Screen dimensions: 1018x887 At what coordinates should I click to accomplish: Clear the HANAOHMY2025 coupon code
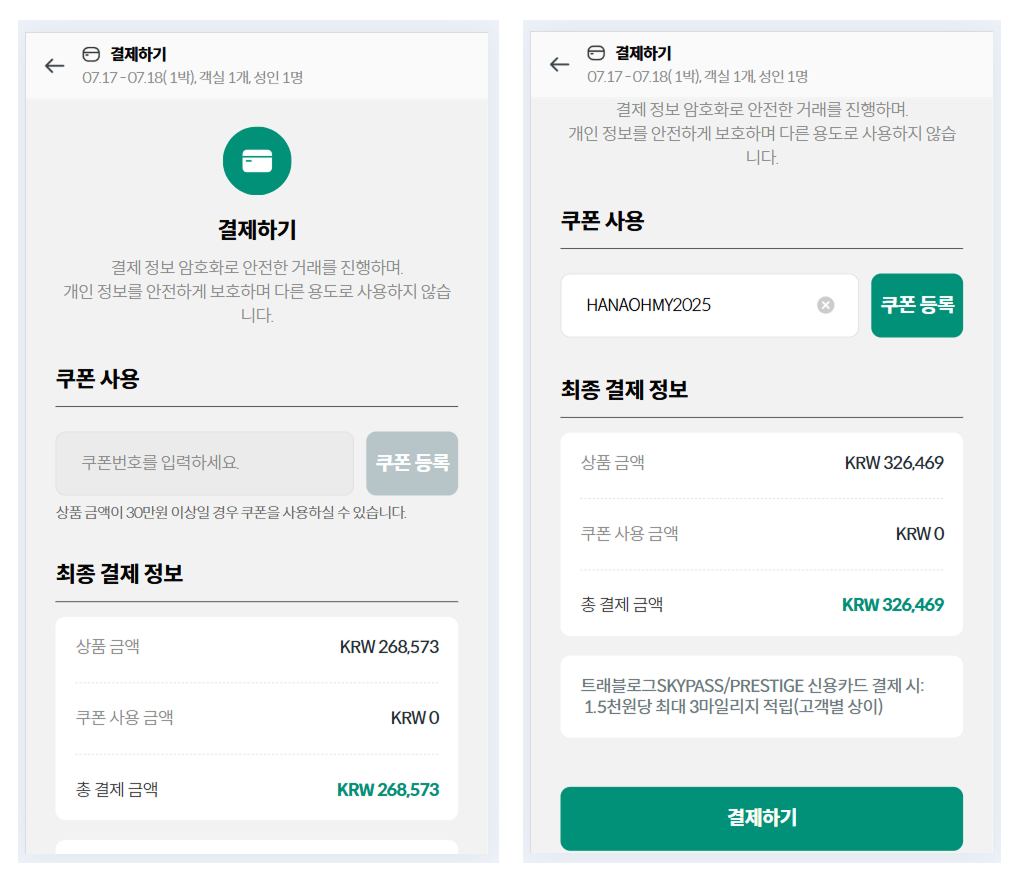[826, 305]
